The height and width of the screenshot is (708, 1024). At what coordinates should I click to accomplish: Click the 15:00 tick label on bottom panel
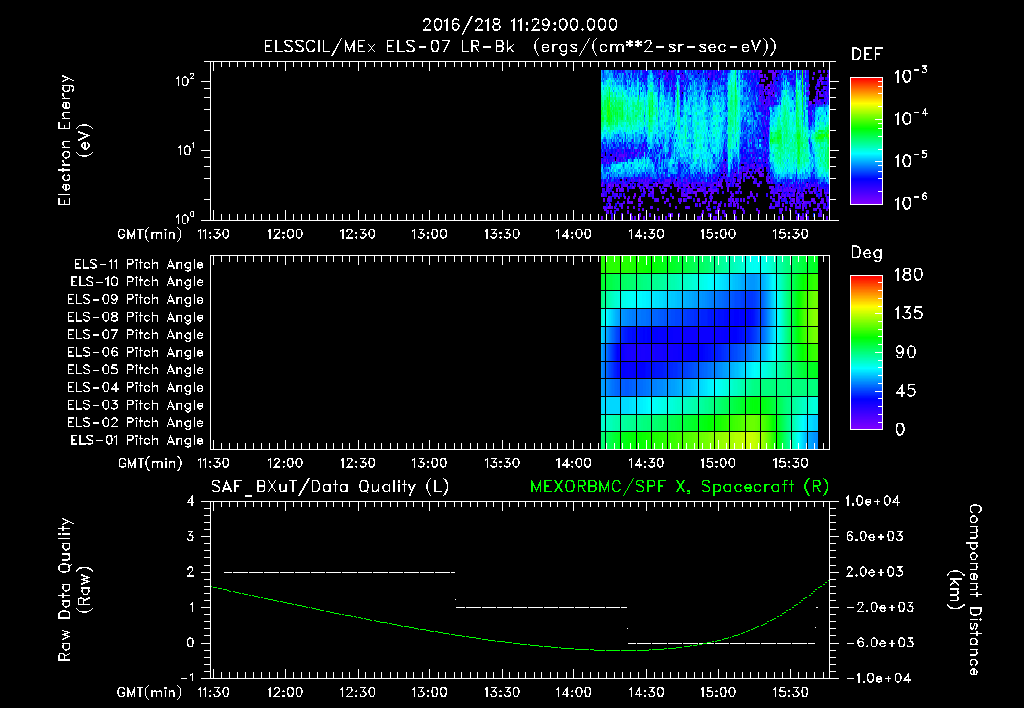tap(718, 692)
